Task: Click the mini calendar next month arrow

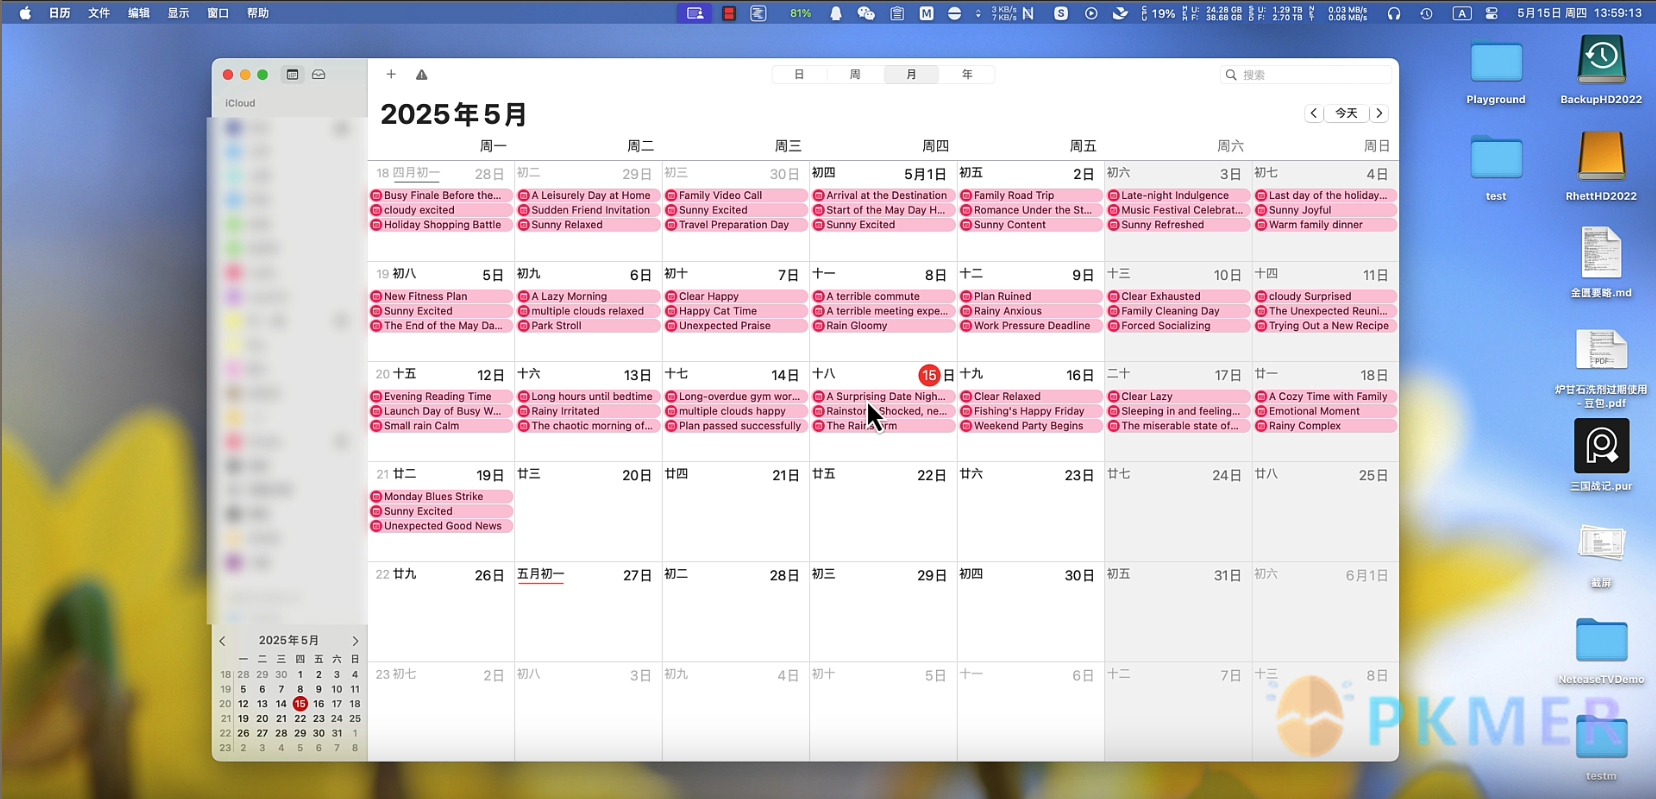Action: click(355, 641)
